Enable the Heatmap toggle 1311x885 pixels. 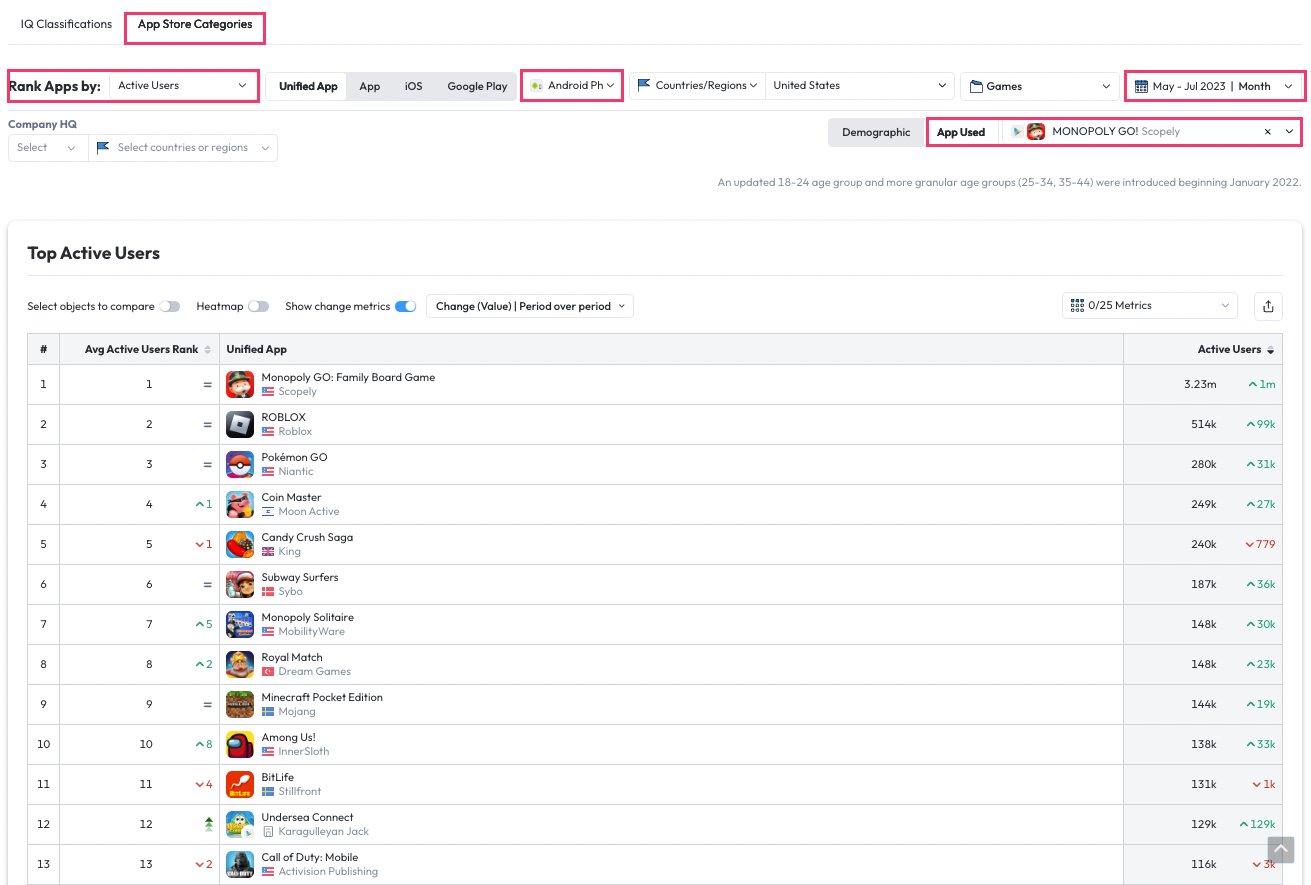[x=259, y=306]
